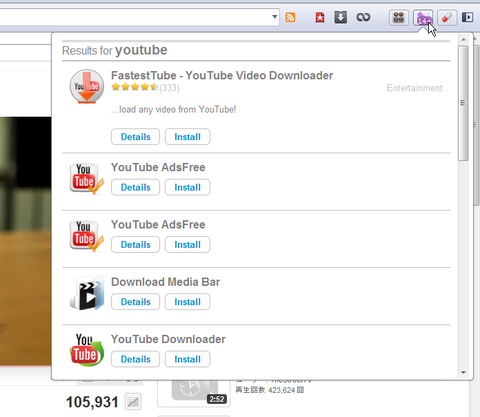Install the first YouTube AdsFree extension
This screenshot has width=480, height=417.
coord(187,187)
